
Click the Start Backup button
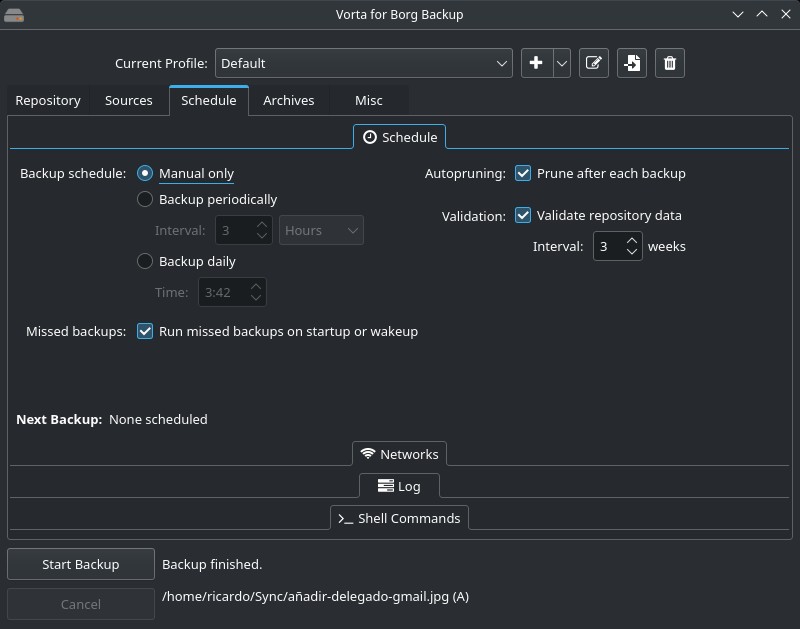(x=81, y=564)
